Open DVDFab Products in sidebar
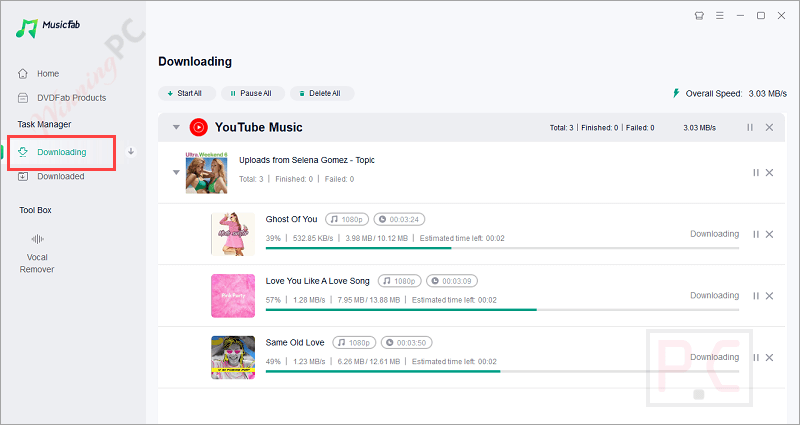 62,98
